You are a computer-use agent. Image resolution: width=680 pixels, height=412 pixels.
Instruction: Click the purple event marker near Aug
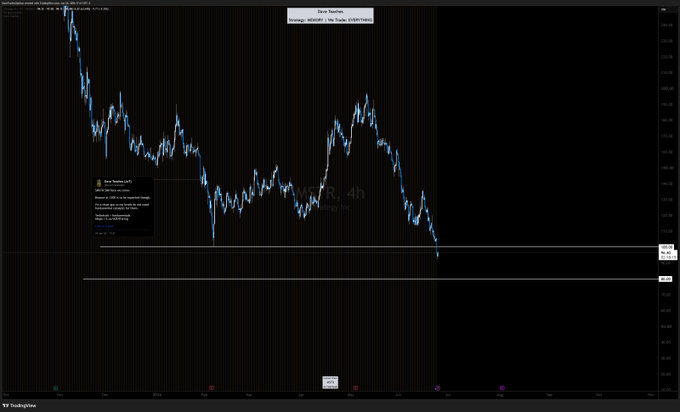pyautogui.click(x=502, y=388)
